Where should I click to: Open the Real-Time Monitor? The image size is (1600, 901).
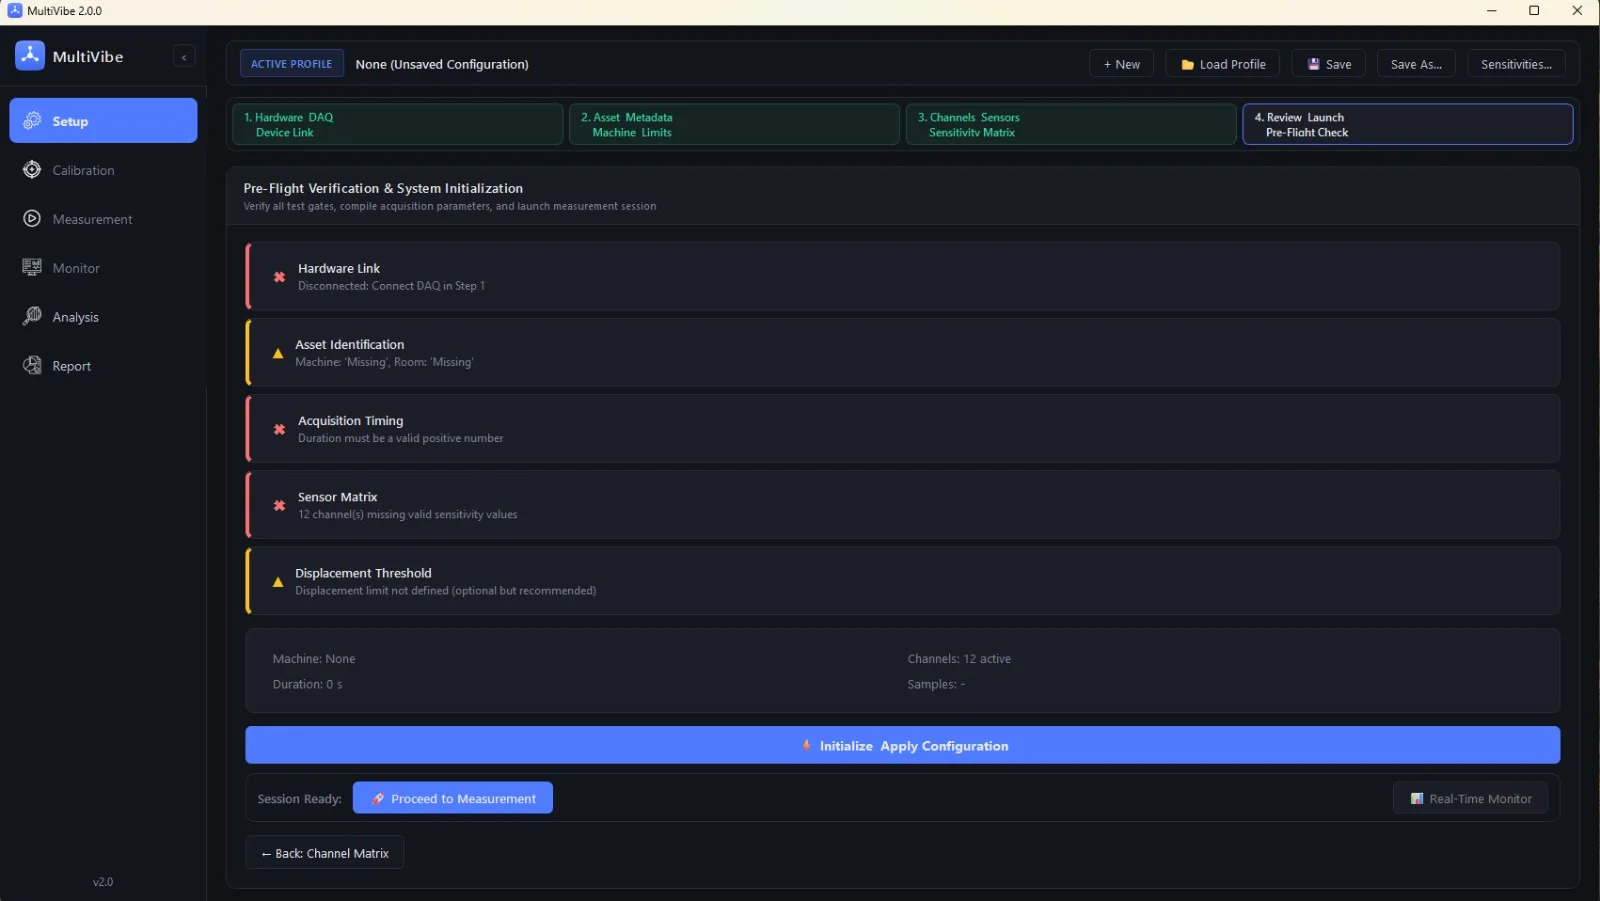click(x=1470, y=798)
